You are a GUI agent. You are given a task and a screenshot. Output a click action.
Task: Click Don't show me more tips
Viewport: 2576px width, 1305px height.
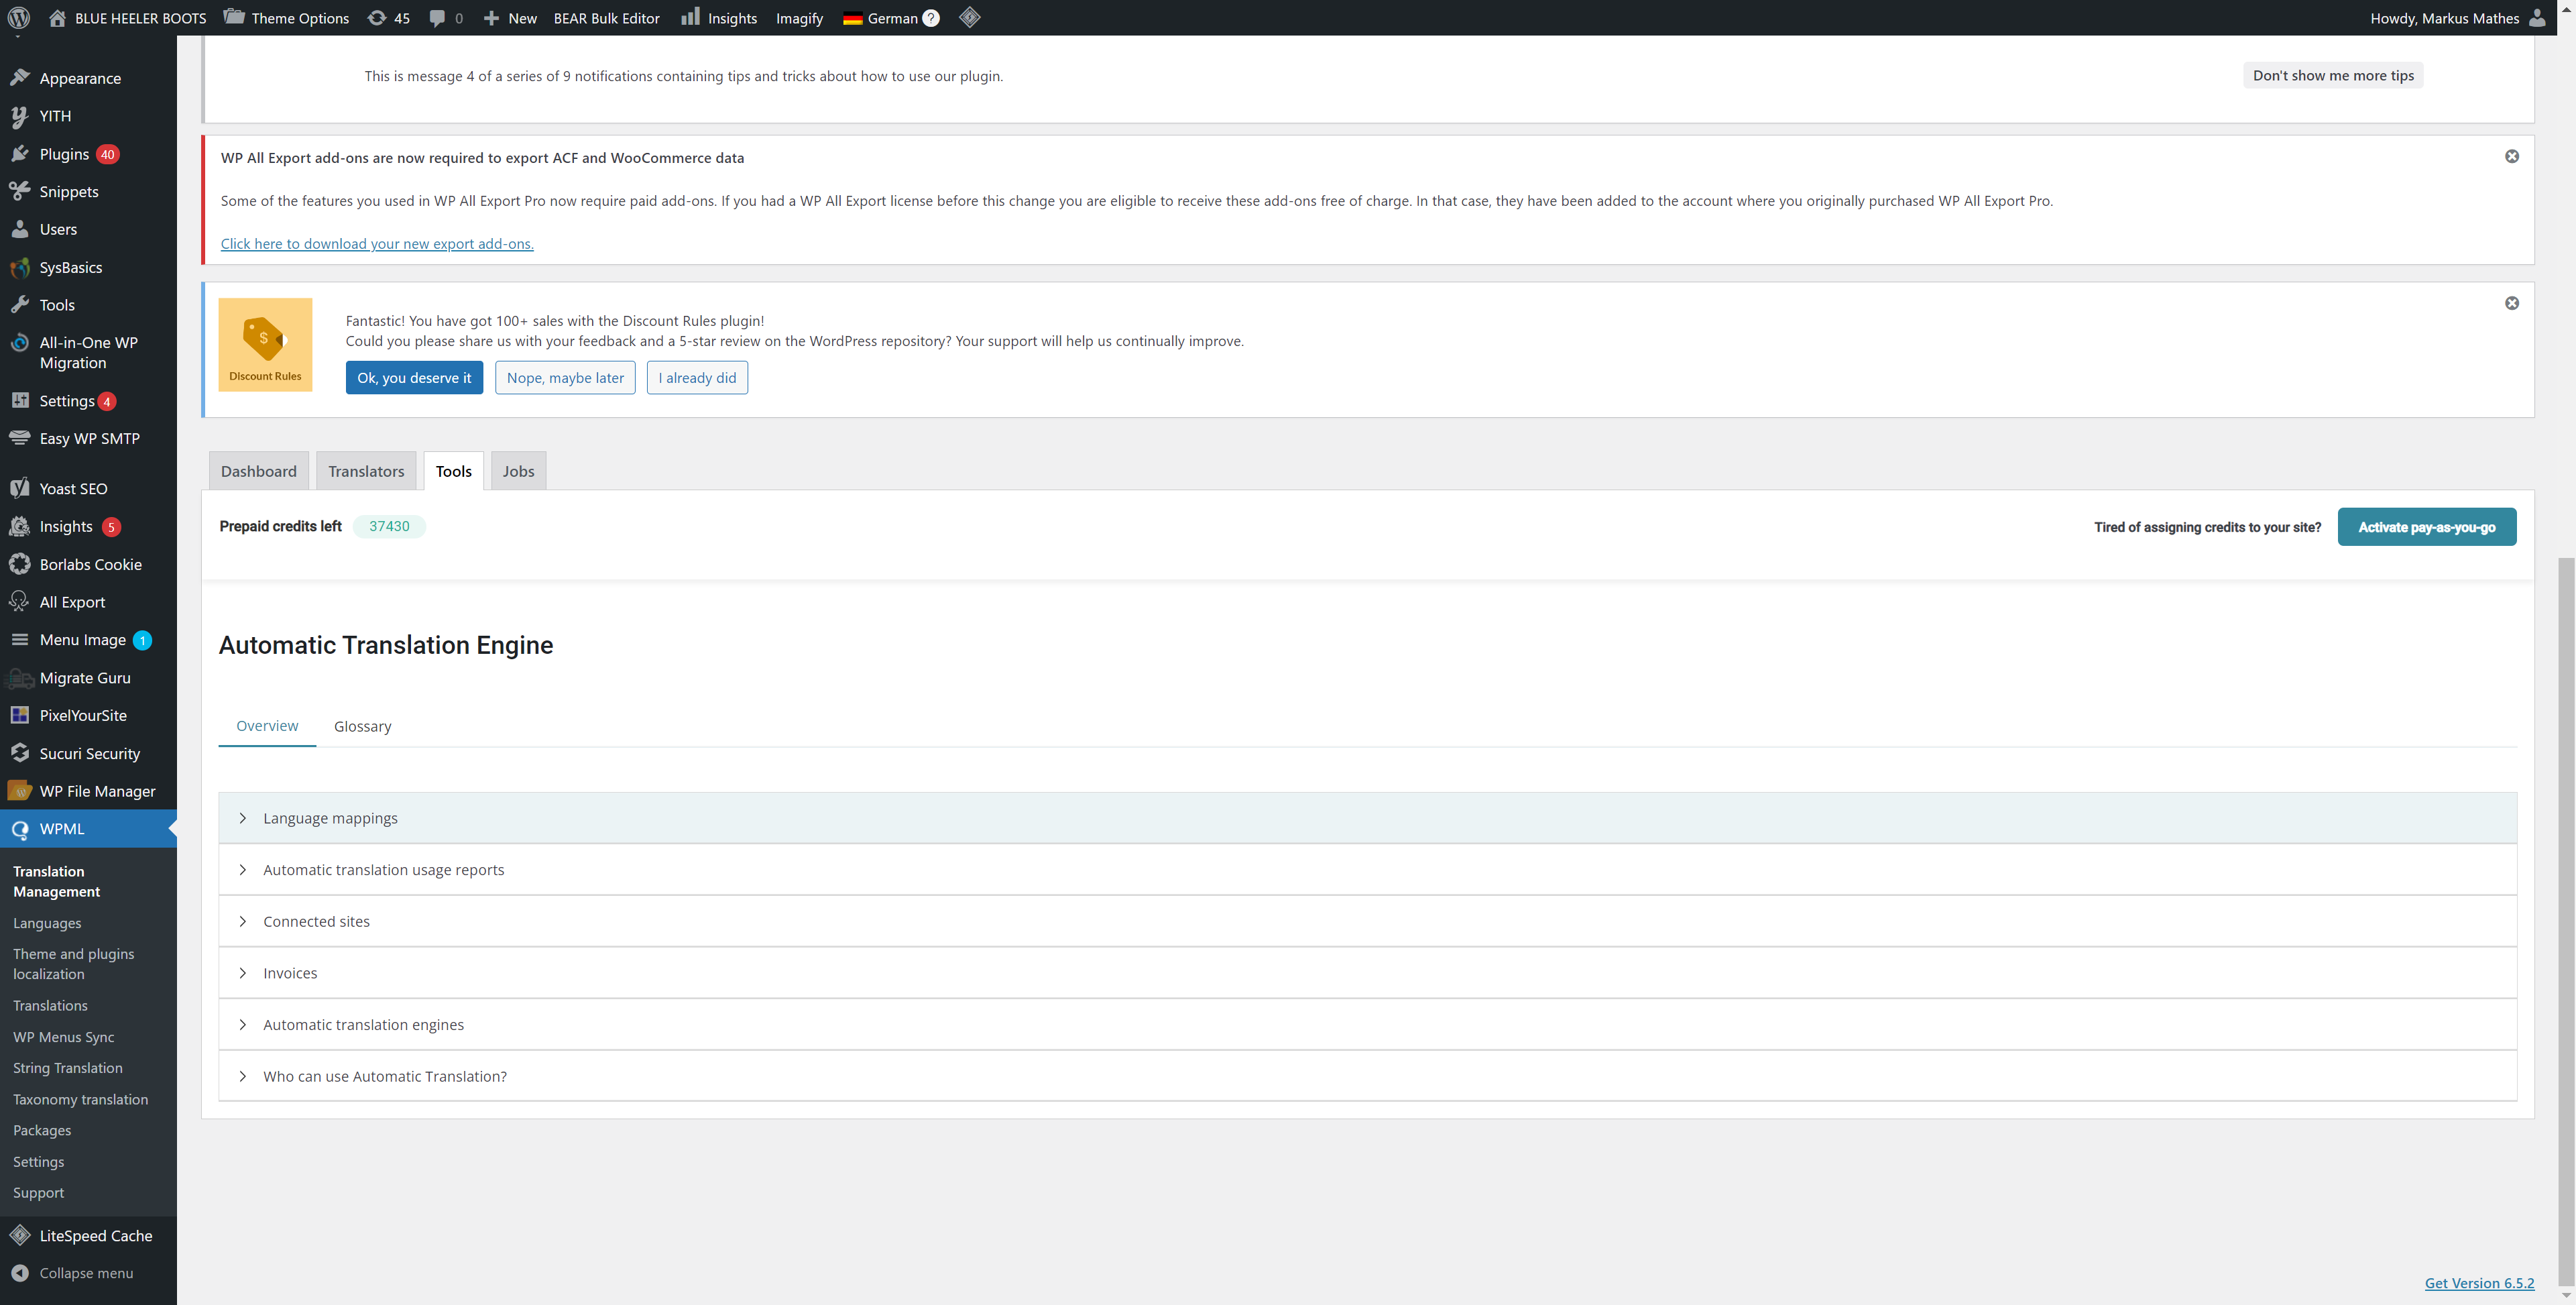2333,75
